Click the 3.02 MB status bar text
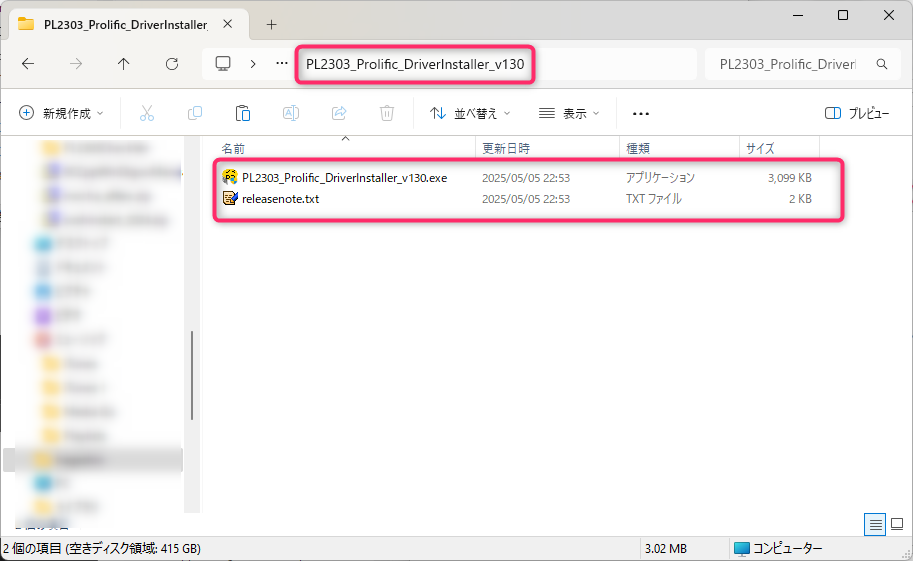 666,548
